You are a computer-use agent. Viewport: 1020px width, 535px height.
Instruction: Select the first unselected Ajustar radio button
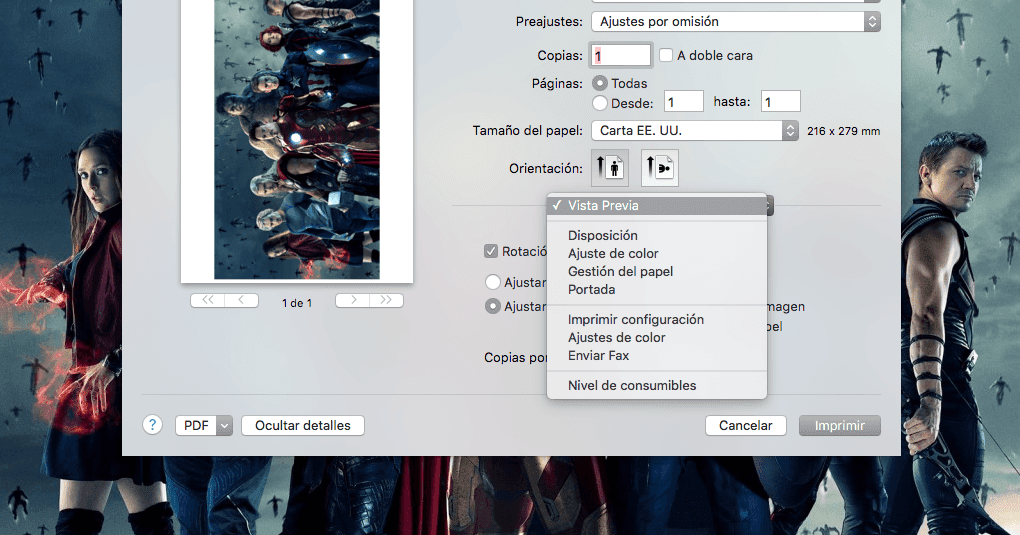click(x=492, y=282)
